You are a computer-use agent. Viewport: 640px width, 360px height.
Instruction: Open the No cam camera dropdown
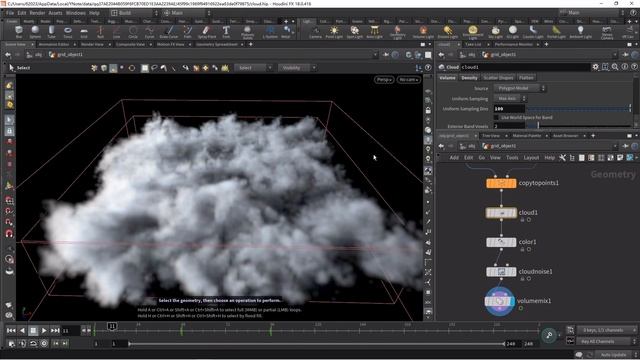409,80
